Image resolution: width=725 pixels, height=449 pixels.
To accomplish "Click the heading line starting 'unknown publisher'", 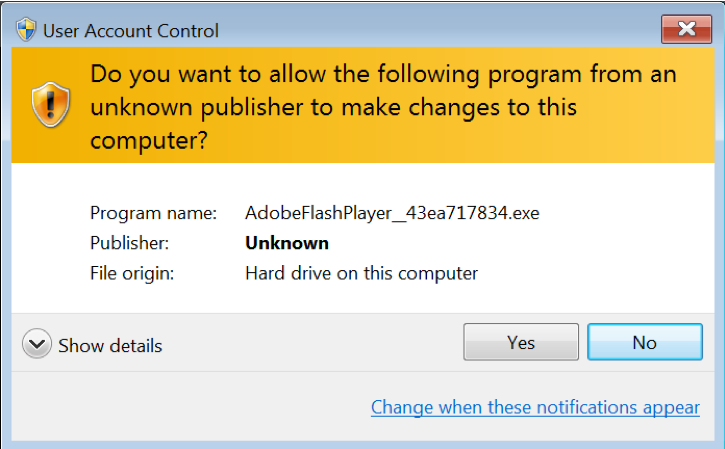I will click(333, 107).
